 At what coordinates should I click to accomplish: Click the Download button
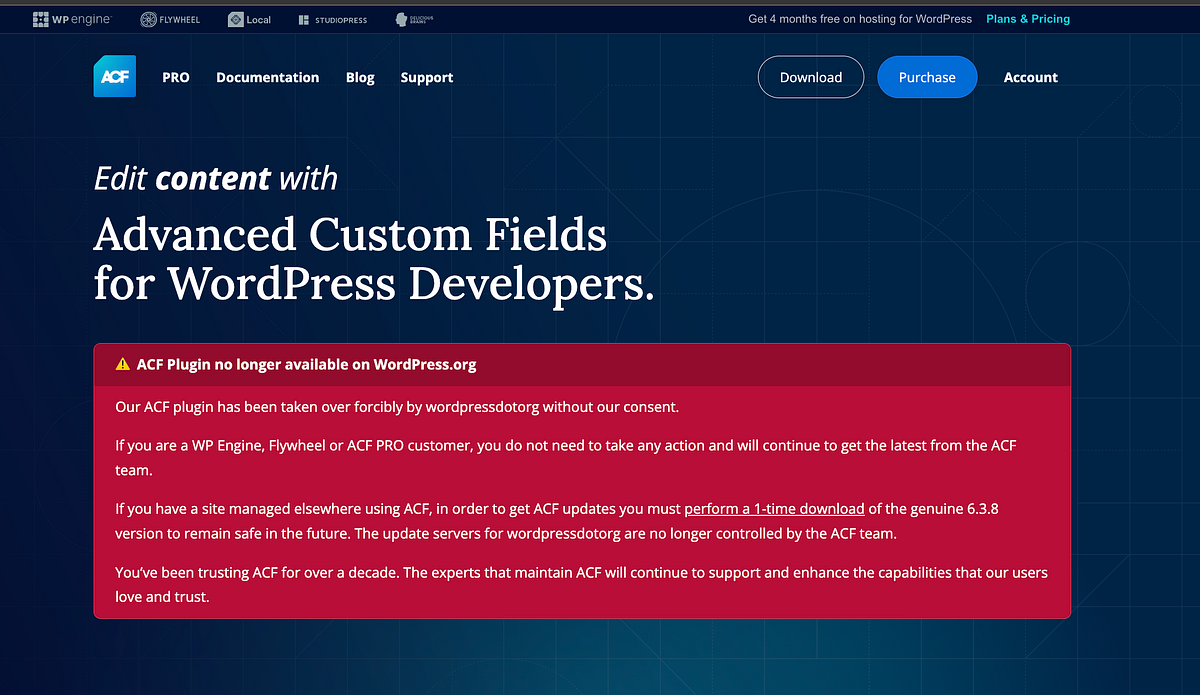810,77
